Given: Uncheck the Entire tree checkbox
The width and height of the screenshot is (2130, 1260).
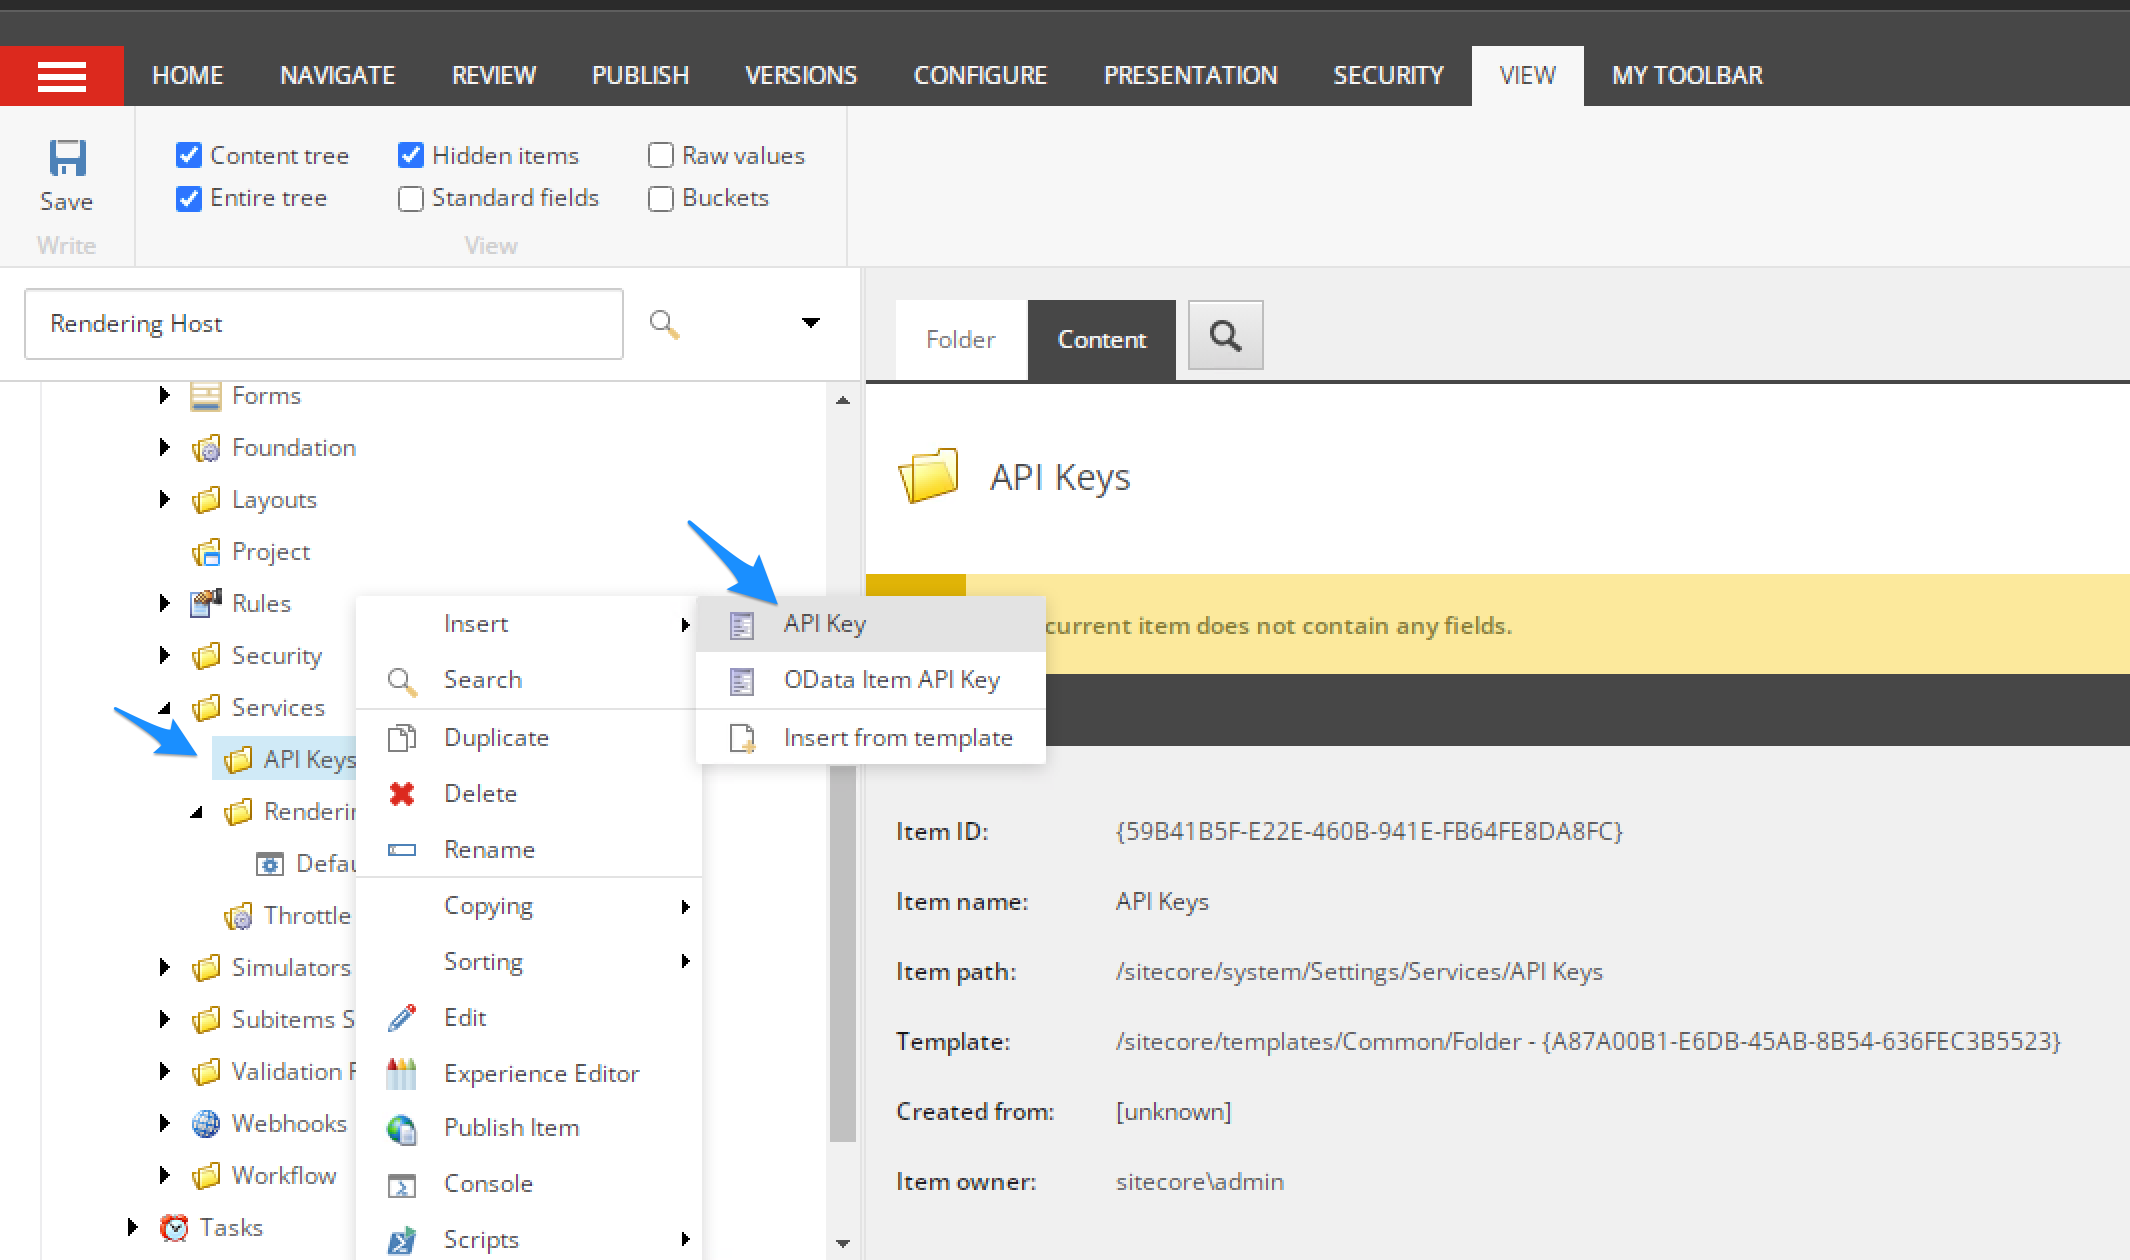Looking at the screenshot, I should tap(189, 198).
